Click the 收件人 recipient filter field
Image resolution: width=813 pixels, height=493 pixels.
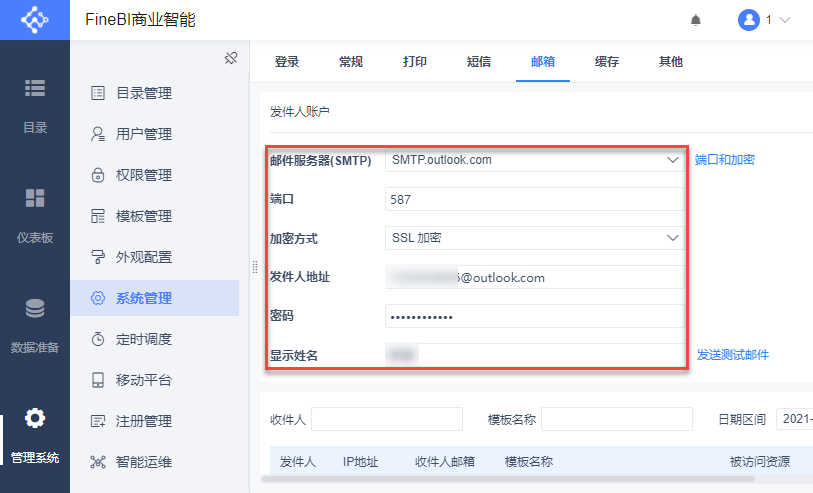(x=387, y=419)
